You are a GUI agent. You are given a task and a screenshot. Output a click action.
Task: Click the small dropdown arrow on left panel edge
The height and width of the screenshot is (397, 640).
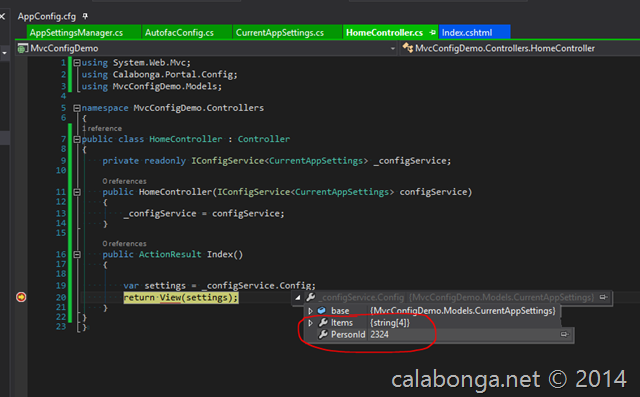(4, 53)
